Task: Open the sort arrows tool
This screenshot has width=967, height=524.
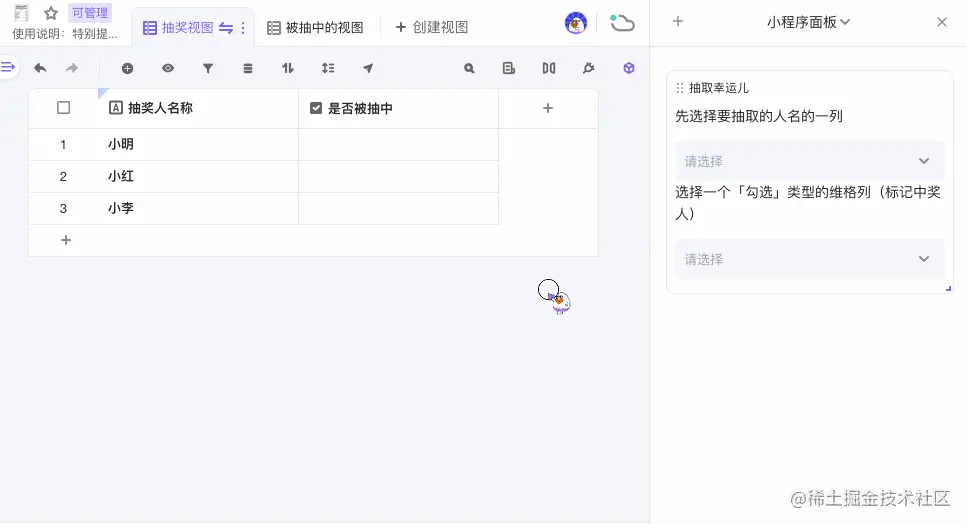Action: click(x=288, y=68)
